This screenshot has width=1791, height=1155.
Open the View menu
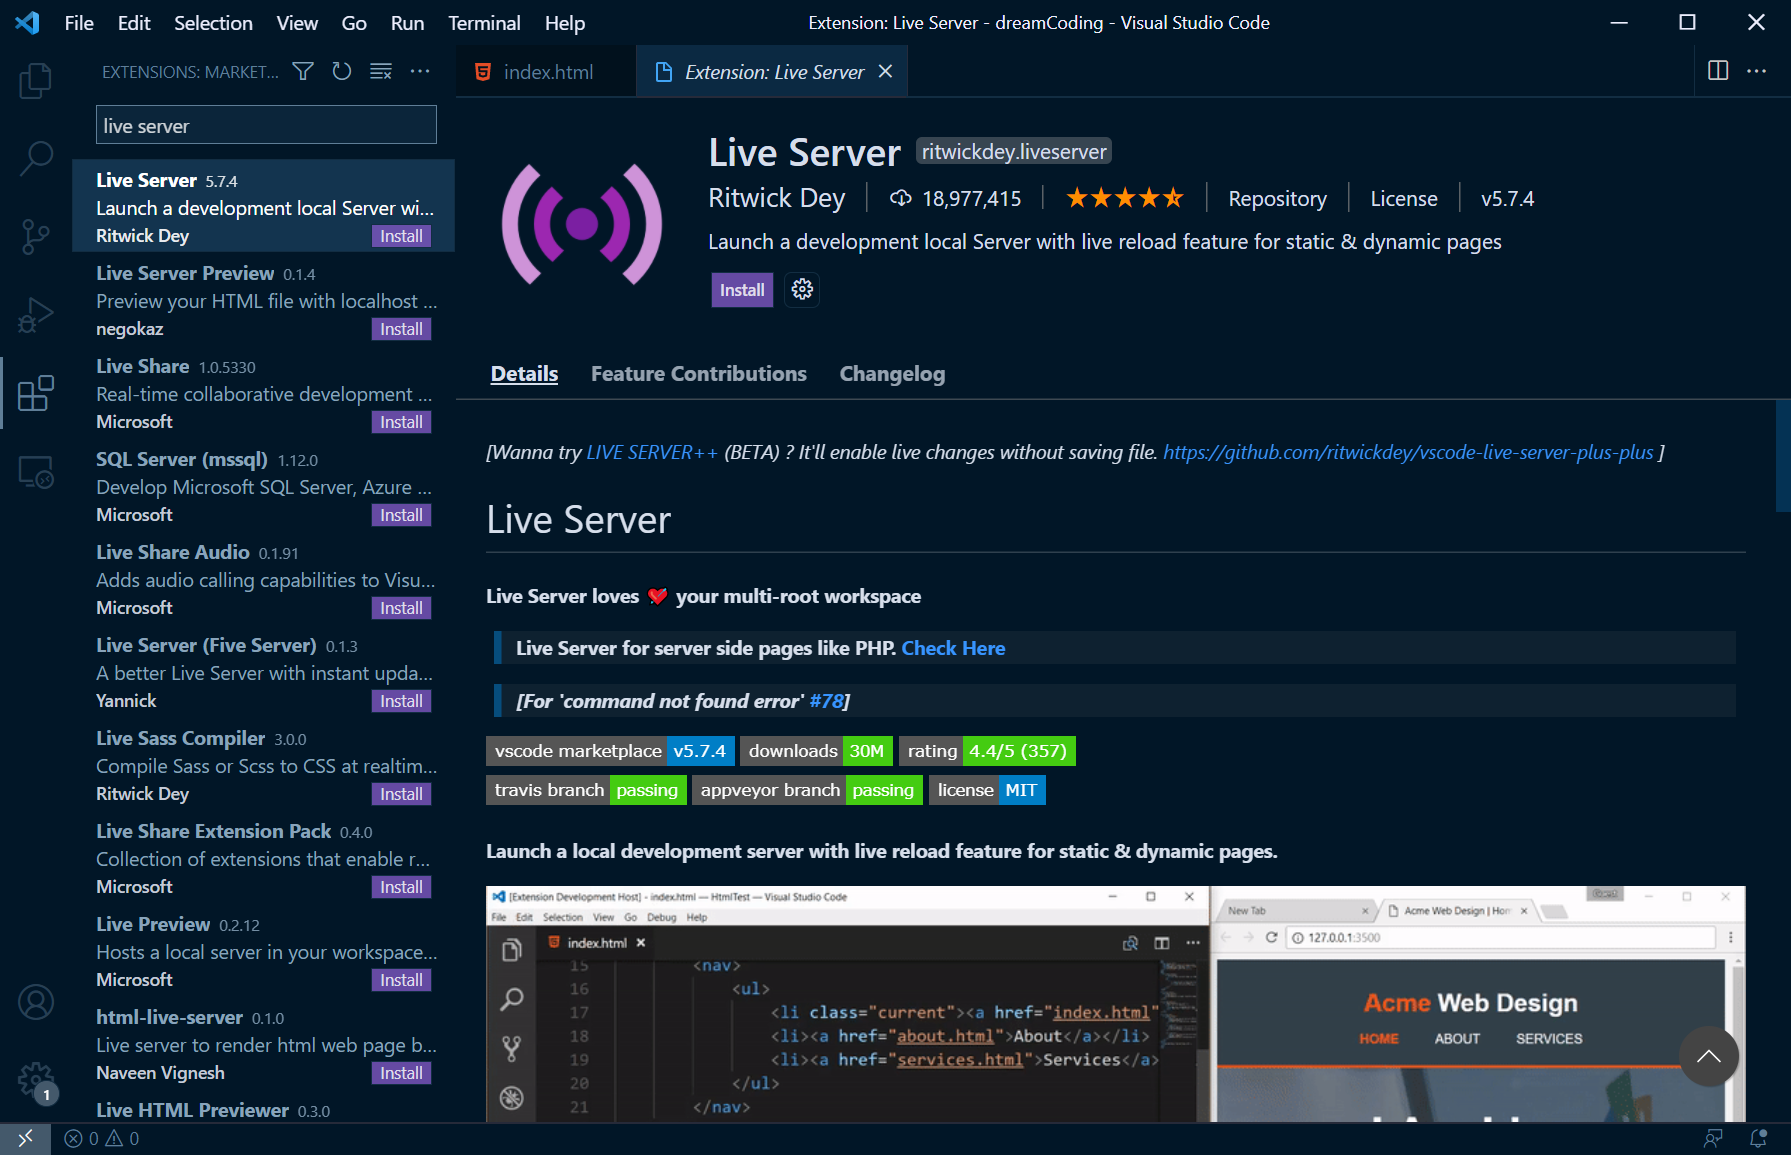point(297,22)
